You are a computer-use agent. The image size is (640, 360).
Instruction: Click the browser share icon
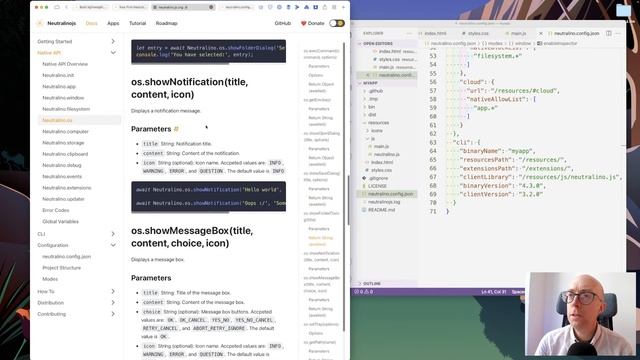pos(325,7)
